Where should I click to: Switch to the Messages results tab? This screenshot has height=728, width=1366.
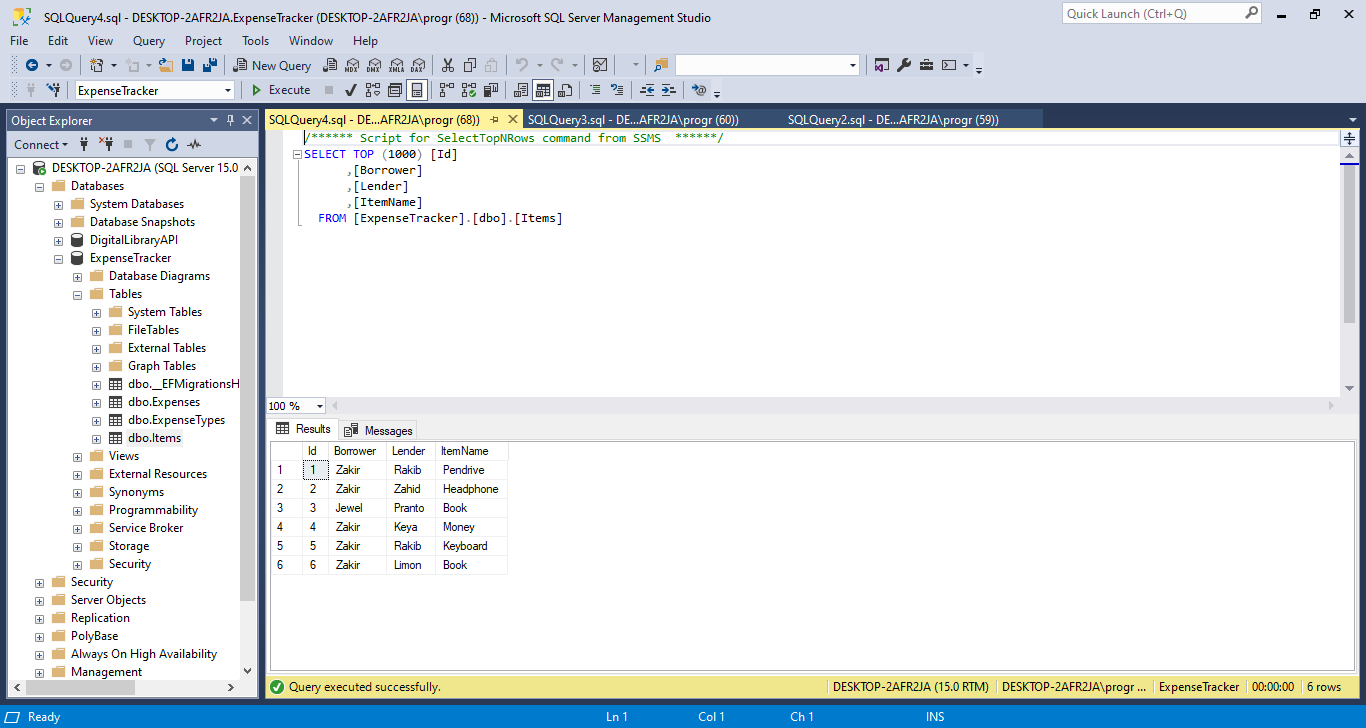(378, 430)
